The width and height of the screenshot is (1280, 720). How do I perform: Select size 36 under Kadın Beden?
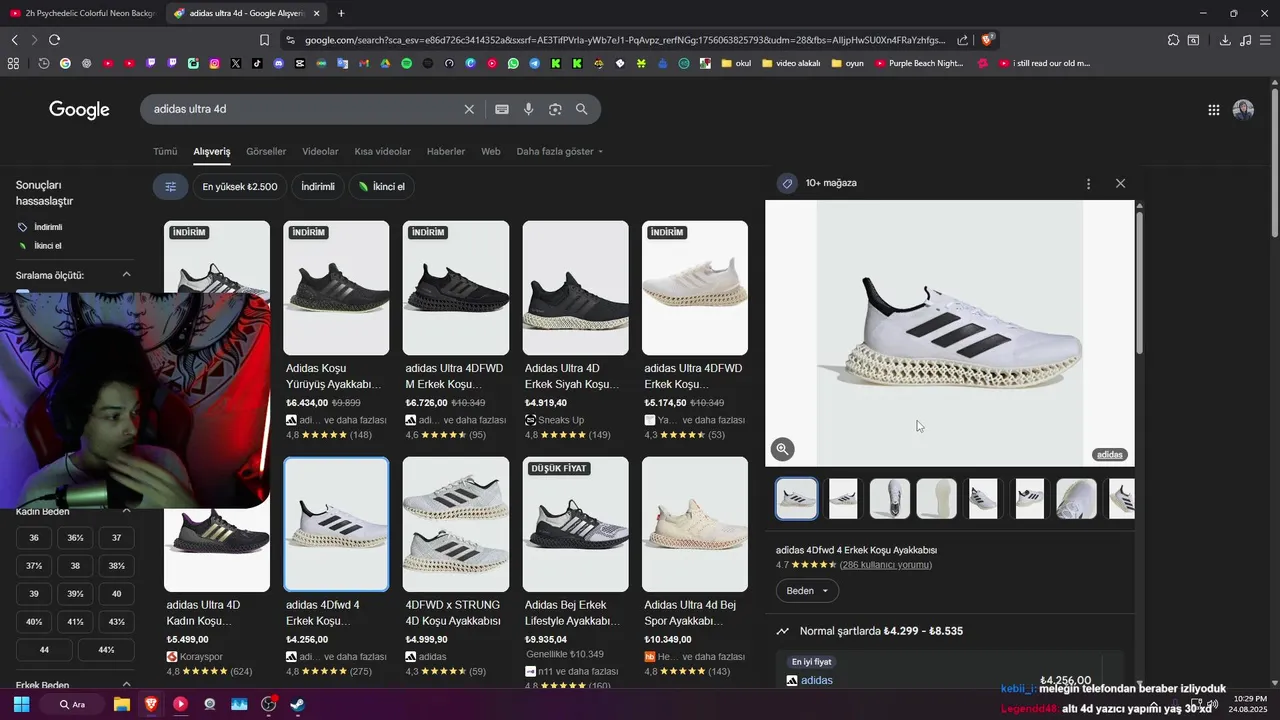[34, 538]
